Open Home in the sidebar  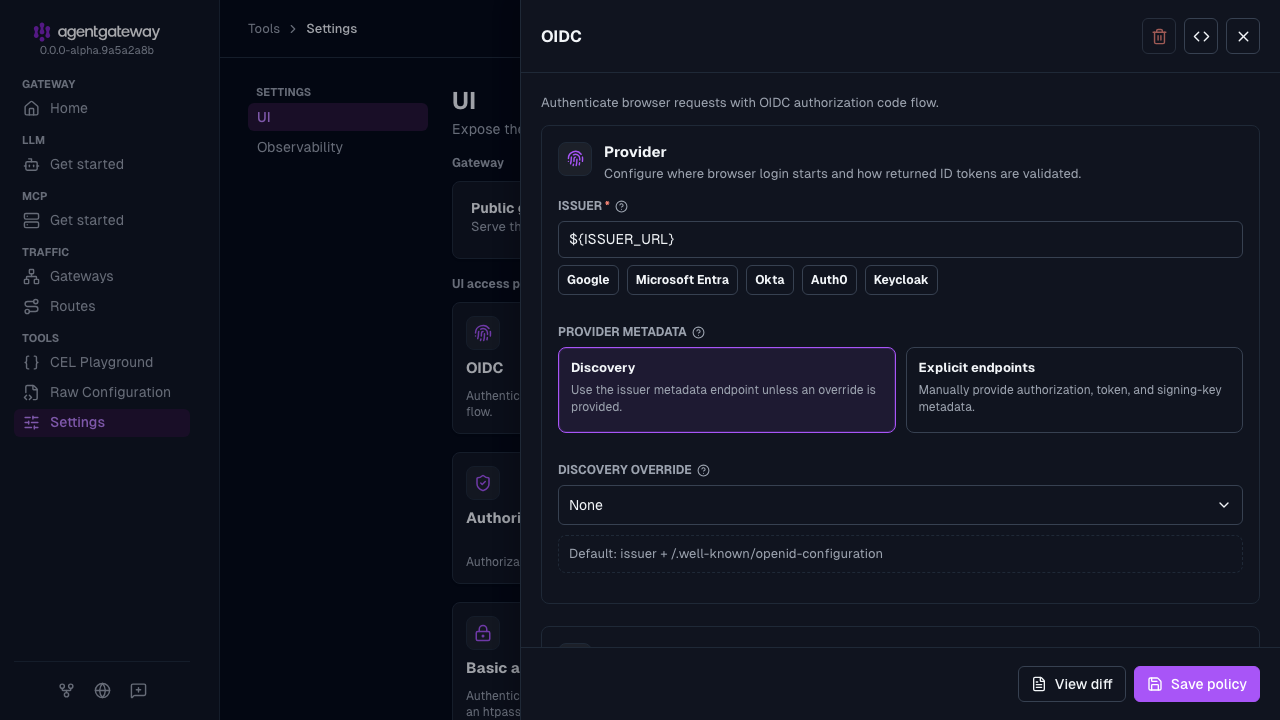point(102,108)
